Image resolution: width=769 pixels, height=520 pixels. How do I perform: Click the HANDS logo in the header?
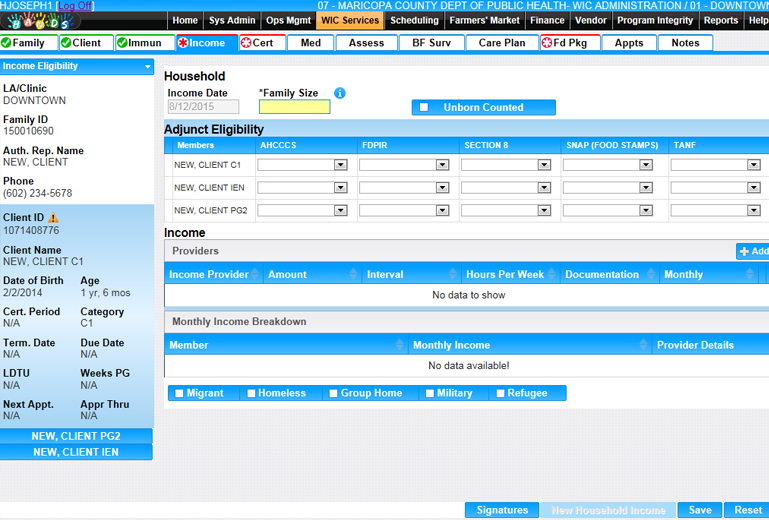[38, 21]
